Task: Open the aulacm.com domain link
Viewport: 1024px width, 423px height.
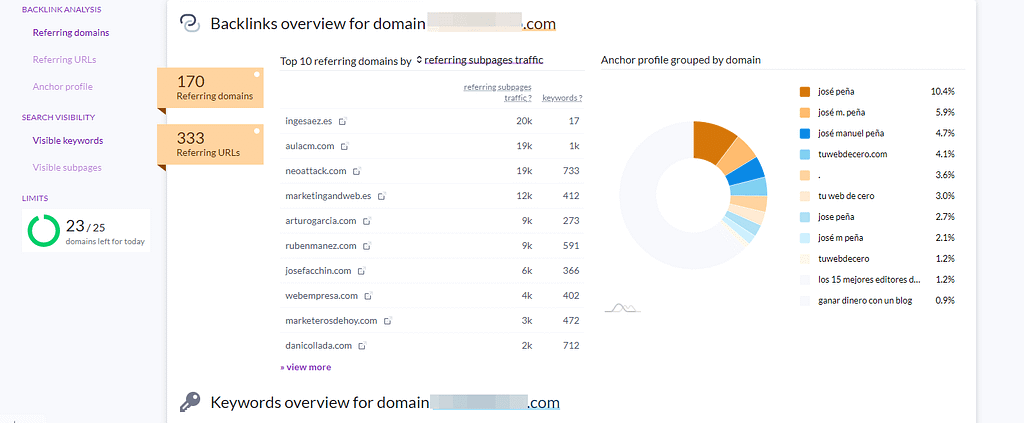Action: point(311,146)
